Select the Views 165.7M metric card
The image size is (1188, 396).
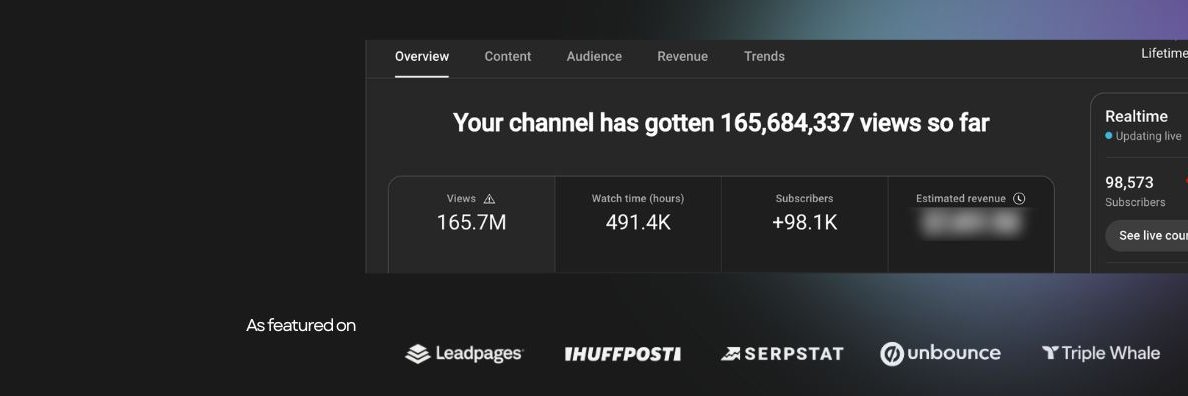[471, 225]
